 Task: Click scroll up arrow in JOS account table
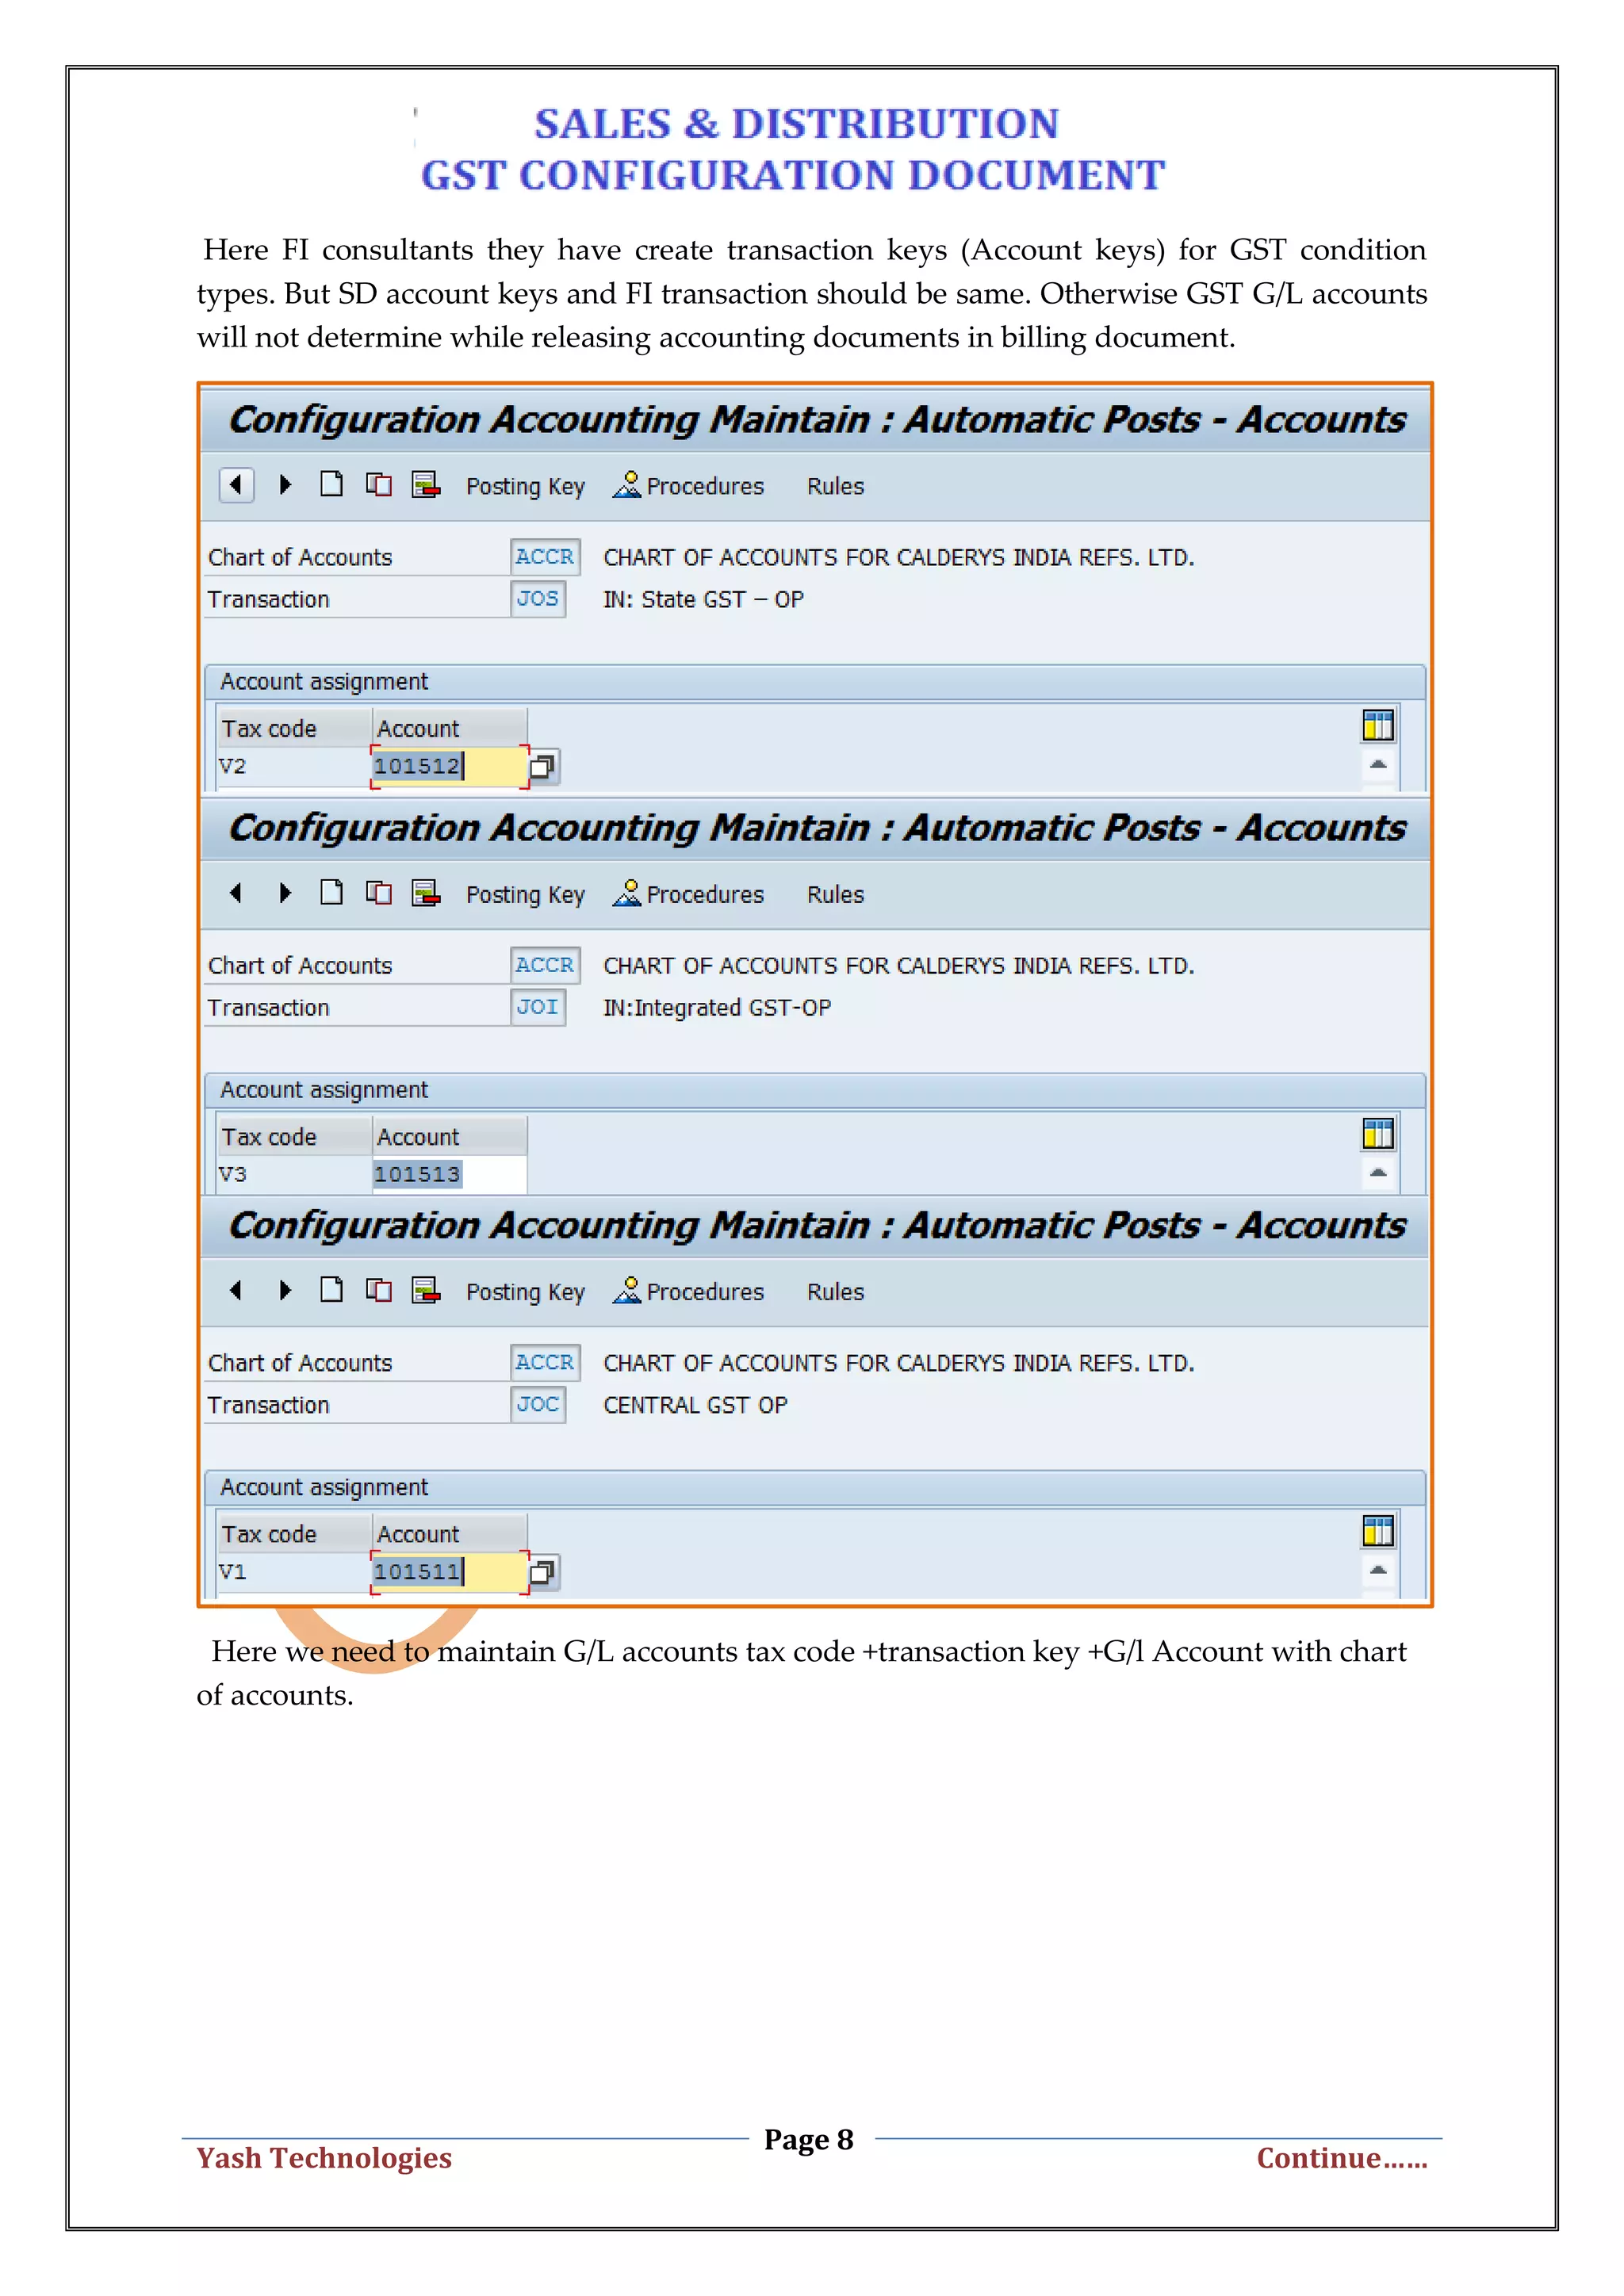click(1378, 765)
